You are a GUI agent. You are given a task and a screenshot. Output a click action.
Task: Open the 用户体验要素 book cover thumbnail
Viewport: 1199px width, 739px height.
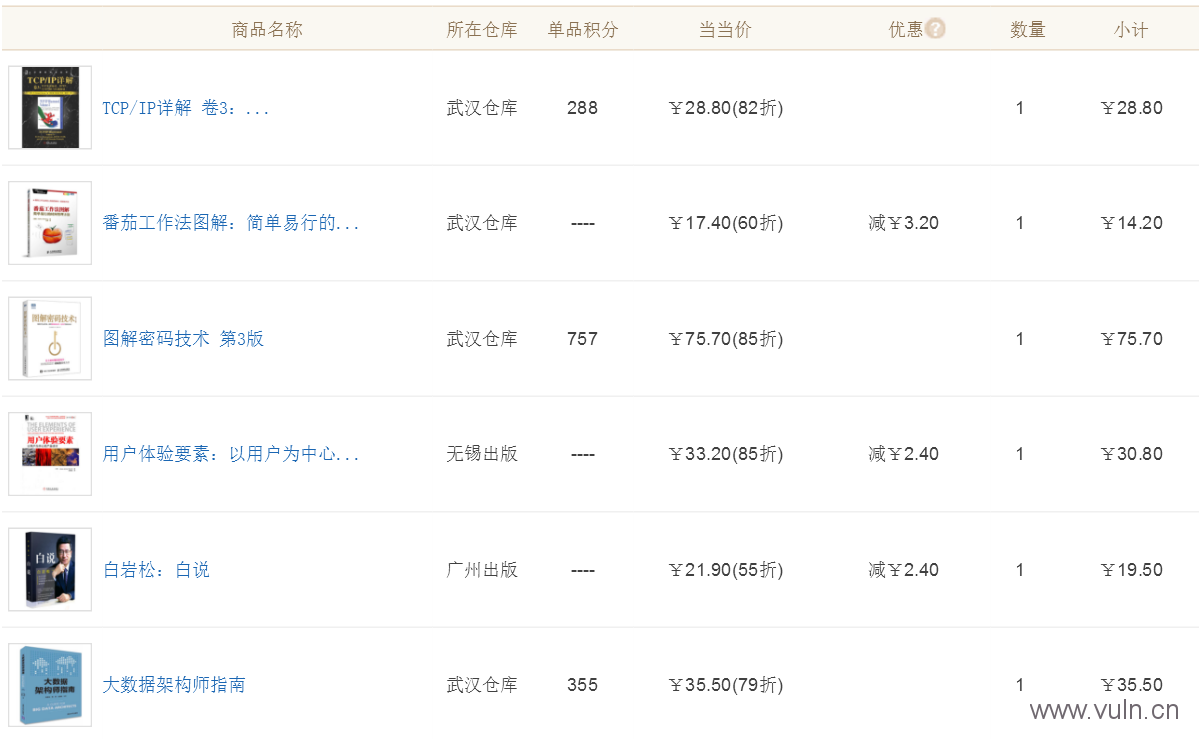click(50, 454)
